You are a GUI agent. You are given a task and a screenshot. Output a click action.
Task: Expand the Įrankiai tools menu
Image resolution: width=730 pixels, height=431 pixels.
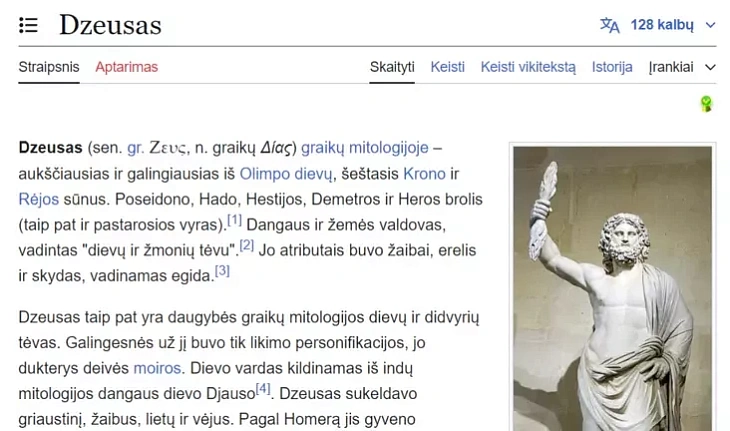coord(682,67)
